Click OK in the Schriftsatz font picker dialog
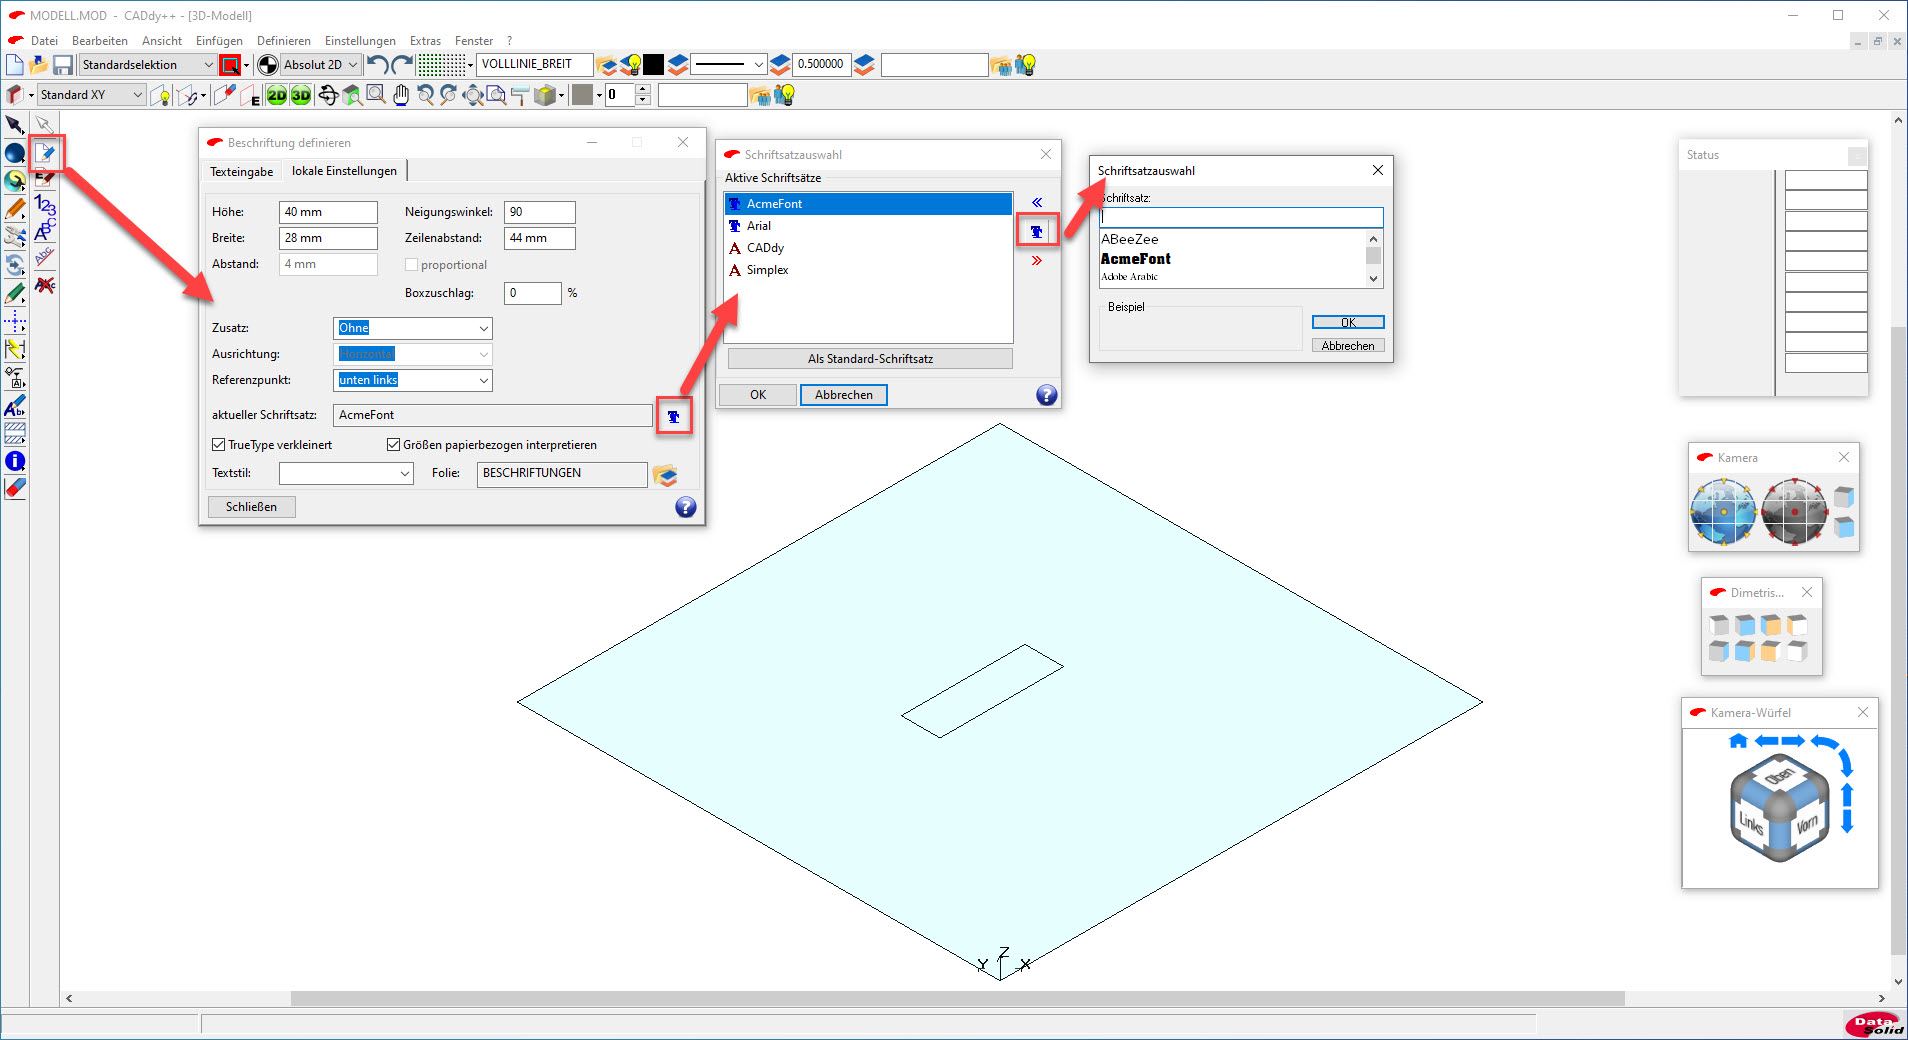The image size is (1908, 1040). click(1348, 322)
